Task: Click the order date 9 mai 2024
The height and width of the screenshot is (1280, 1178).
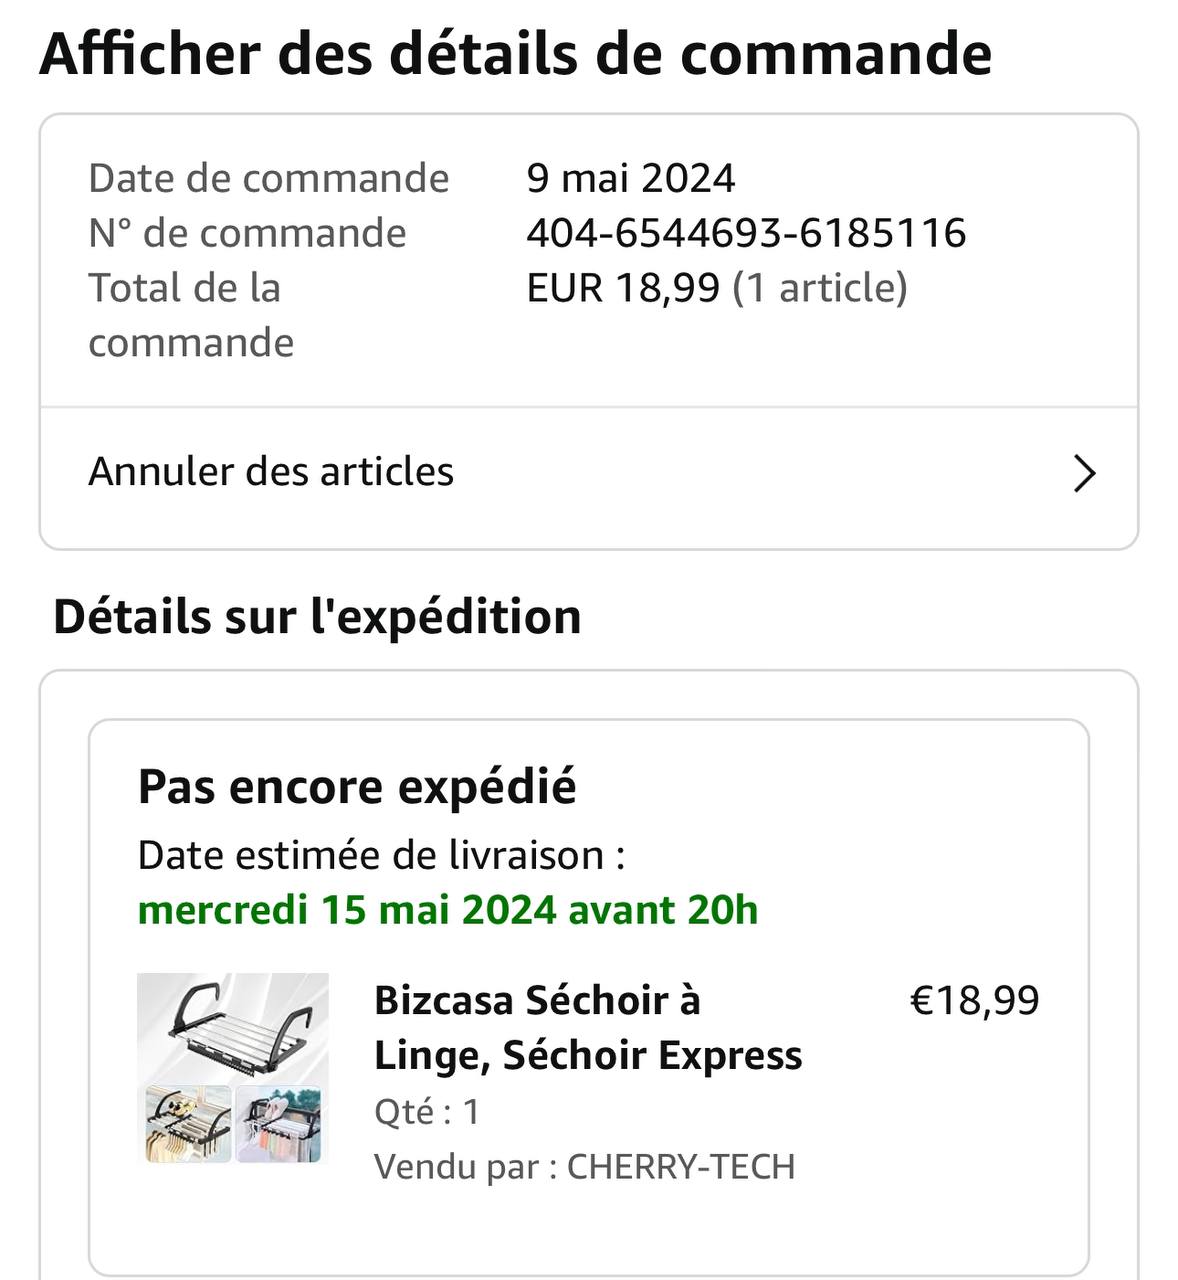Action: point(630,179)
